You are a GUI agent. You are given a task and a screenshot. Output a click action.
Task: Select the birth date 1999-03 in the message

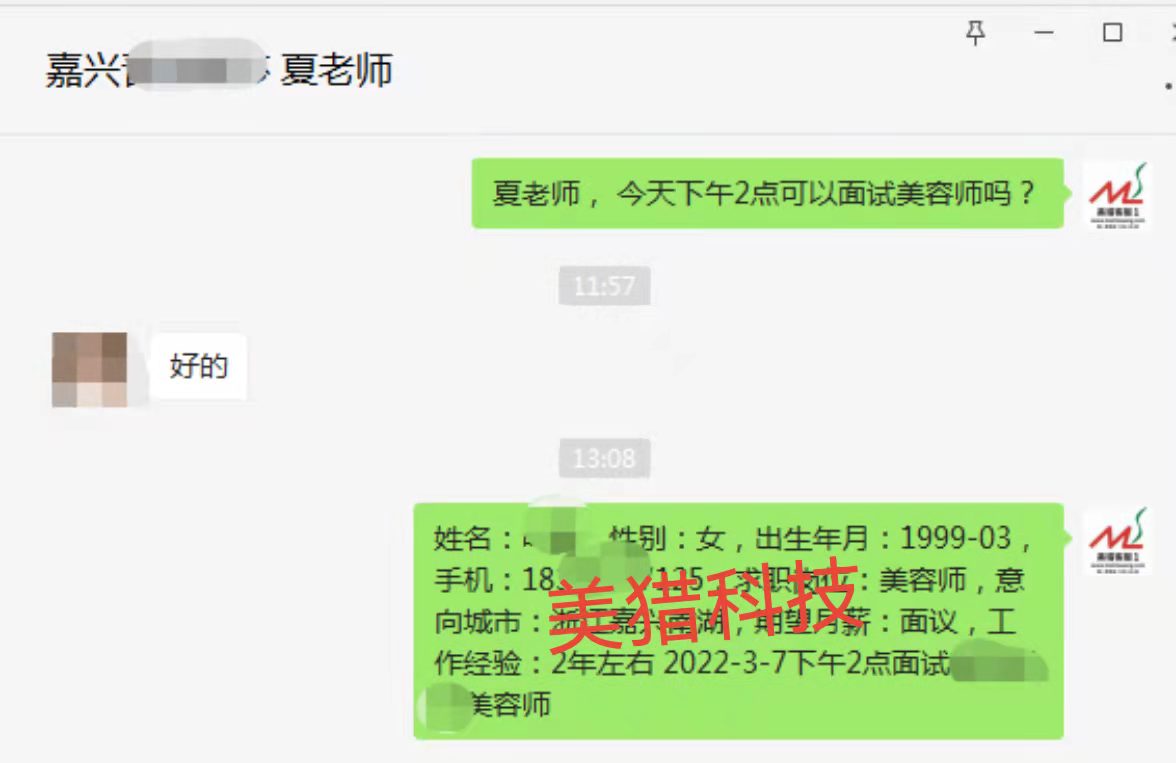956,538
